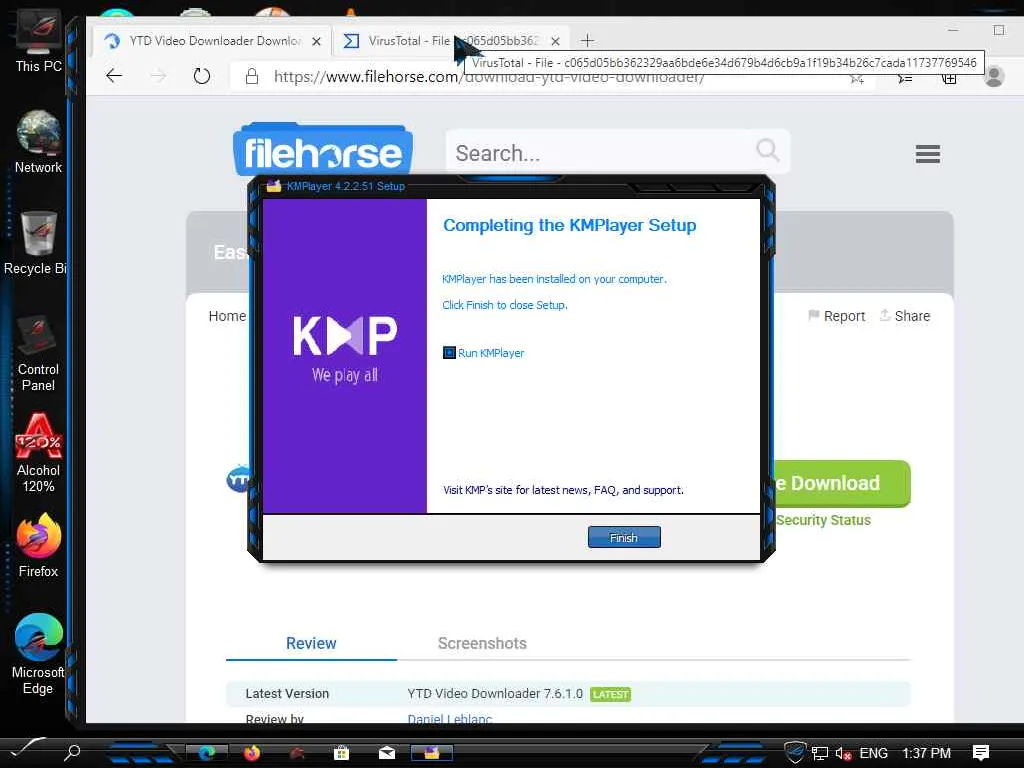Click Microsoft Store icon in taskbar

pyautogui.click(x=341, y=753)
